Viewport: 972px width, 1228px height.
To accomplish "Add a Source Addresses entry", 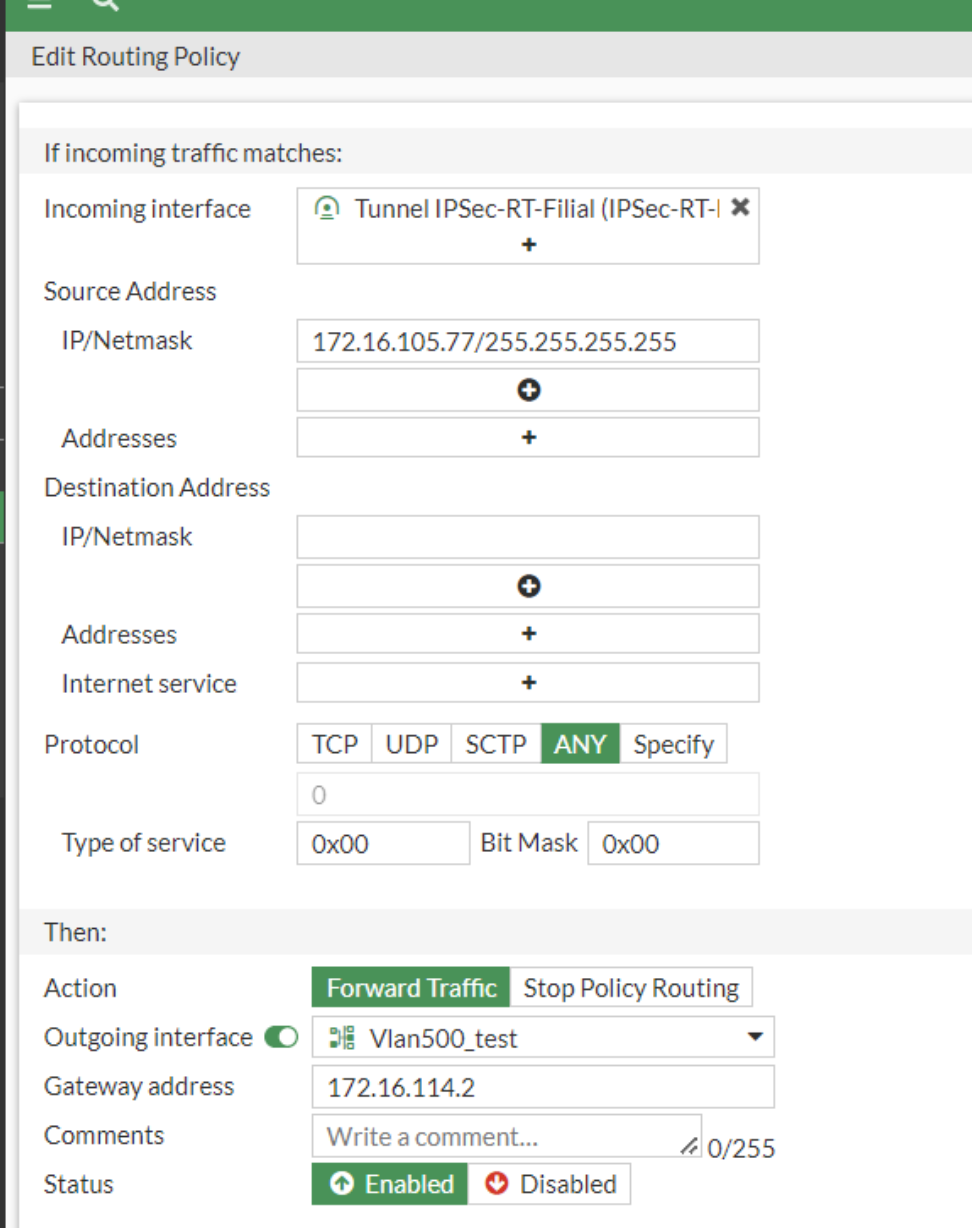I will click(x=528, y=438).
